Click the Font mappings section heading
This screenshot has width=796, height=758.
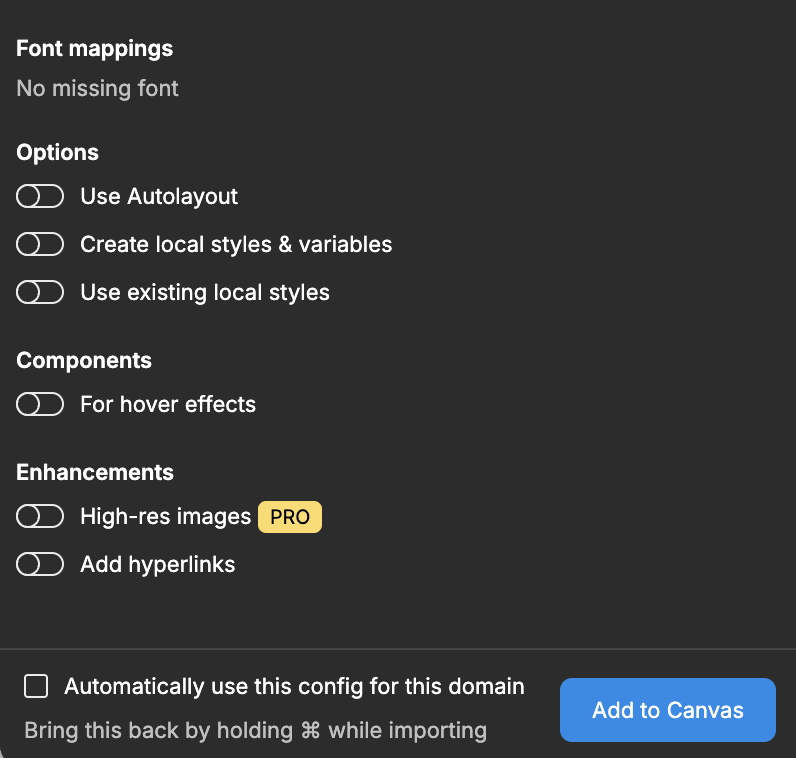(94, 48)
